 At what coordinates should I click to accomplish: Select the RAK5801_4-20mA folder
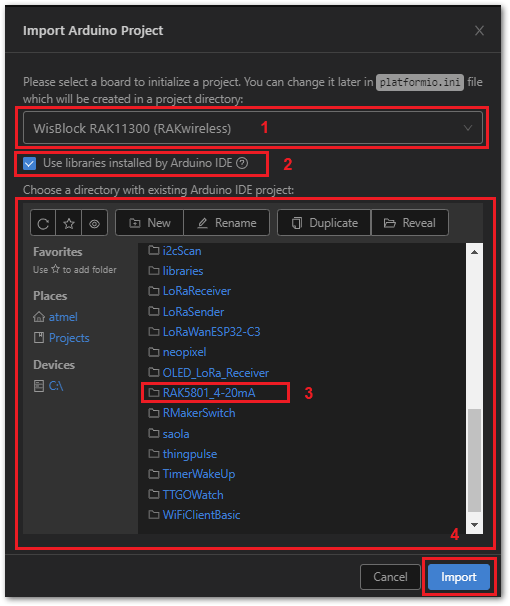(x=209, y=393)
